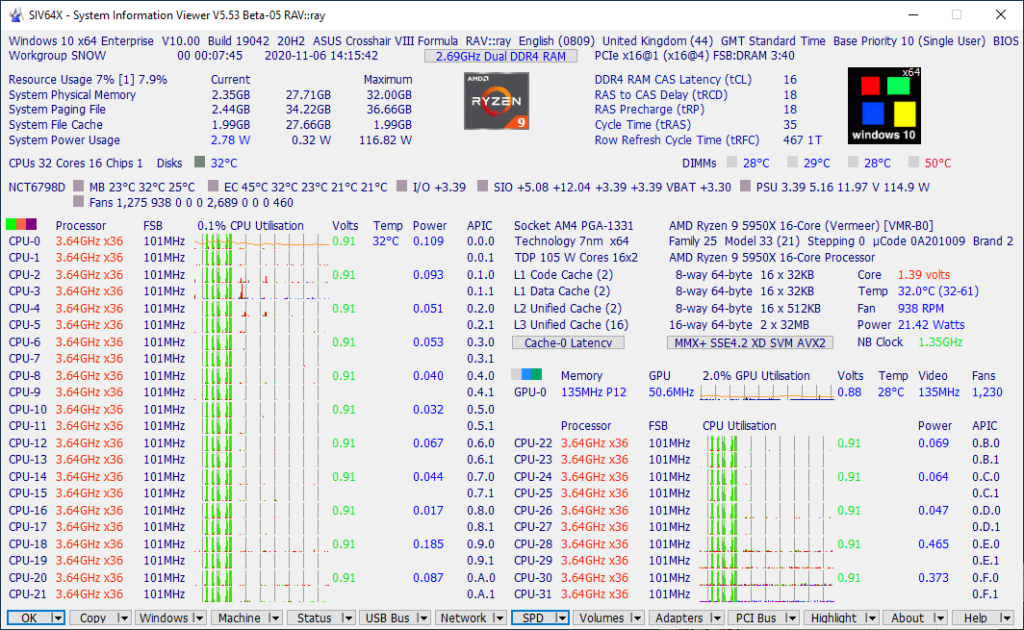Open the Adapters menu
Screen dimensions: 1024x630
coord(686,618)
